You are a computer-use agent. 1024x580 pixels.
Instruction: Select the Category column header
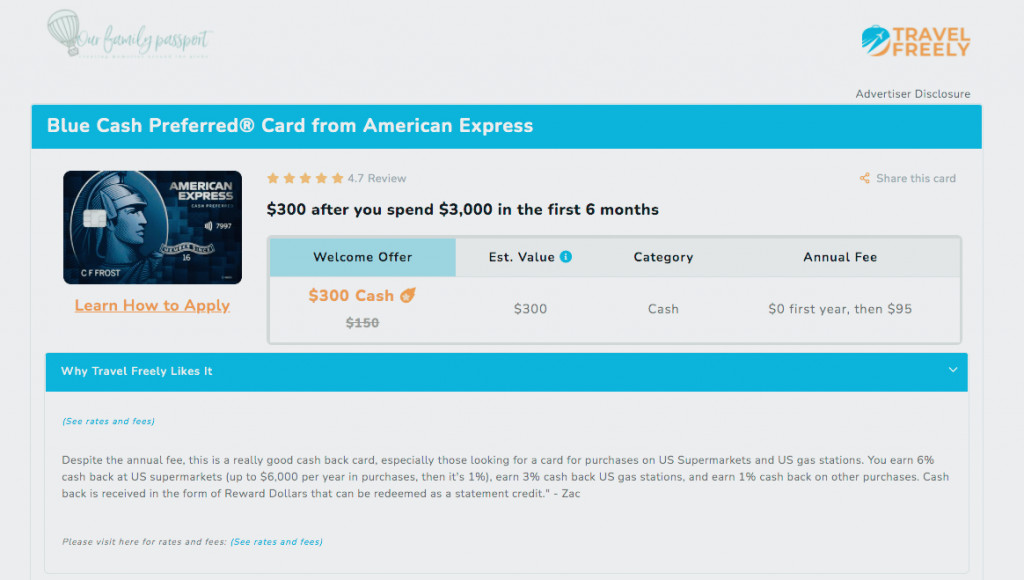click(663, 257)
